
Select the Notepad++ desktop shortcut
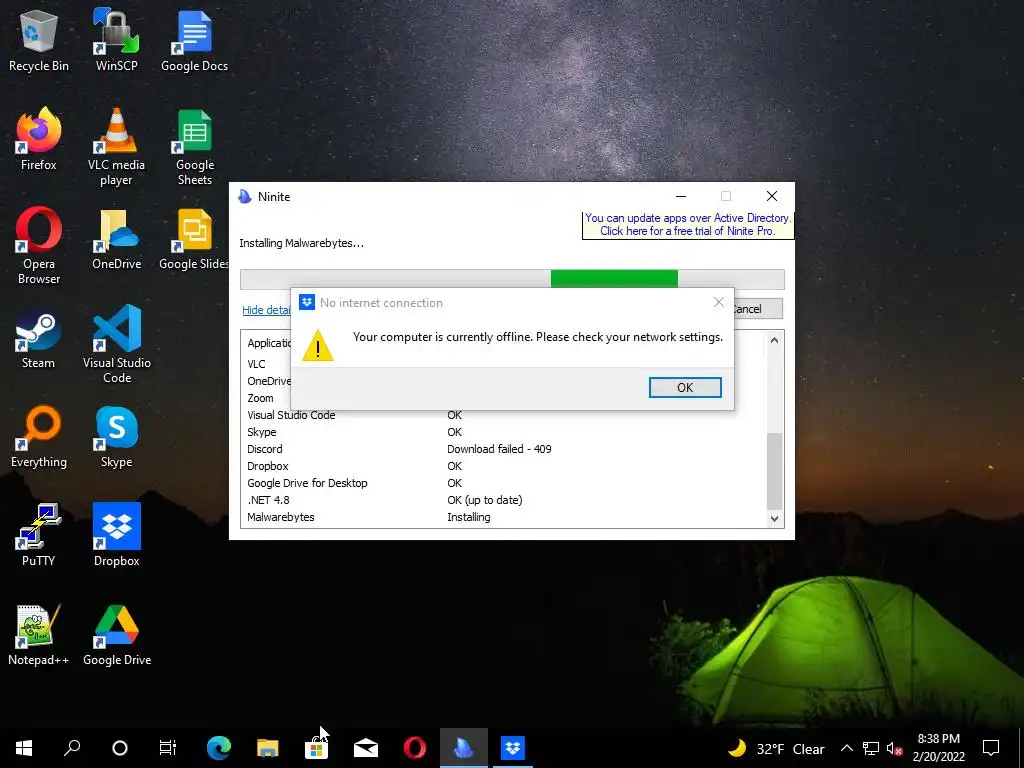tap(39, 635)
